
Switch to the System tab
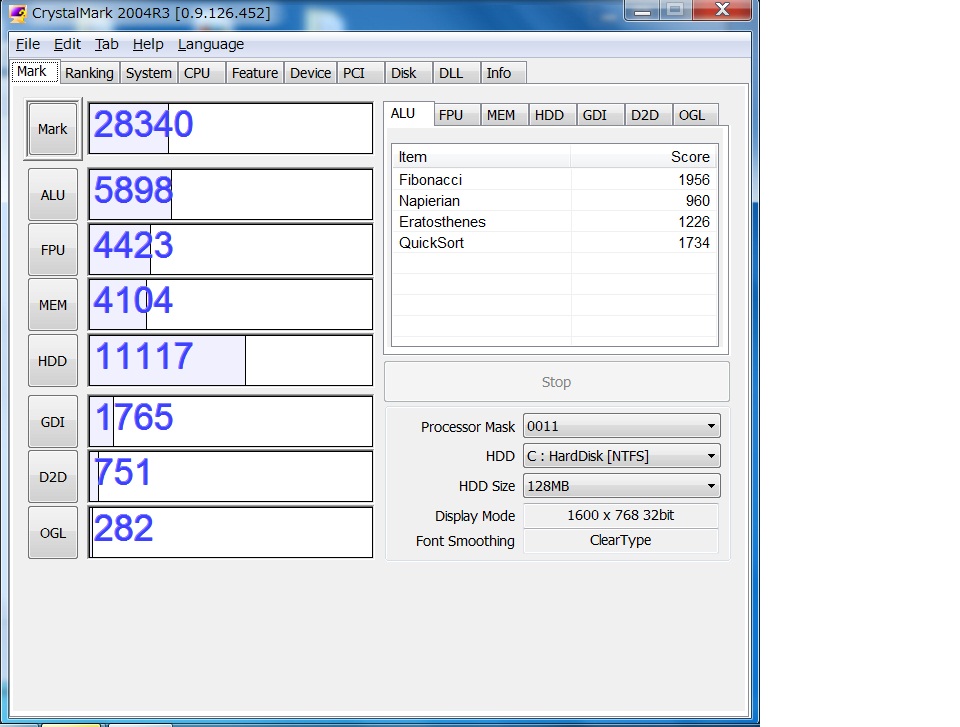(148, 73)
